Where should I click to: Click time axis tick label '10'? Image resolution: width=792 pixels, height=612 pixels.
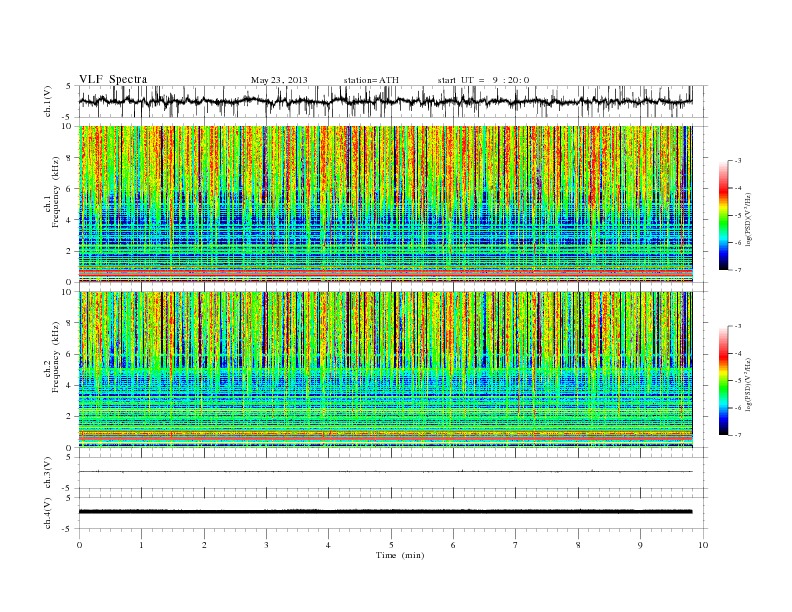704,545
